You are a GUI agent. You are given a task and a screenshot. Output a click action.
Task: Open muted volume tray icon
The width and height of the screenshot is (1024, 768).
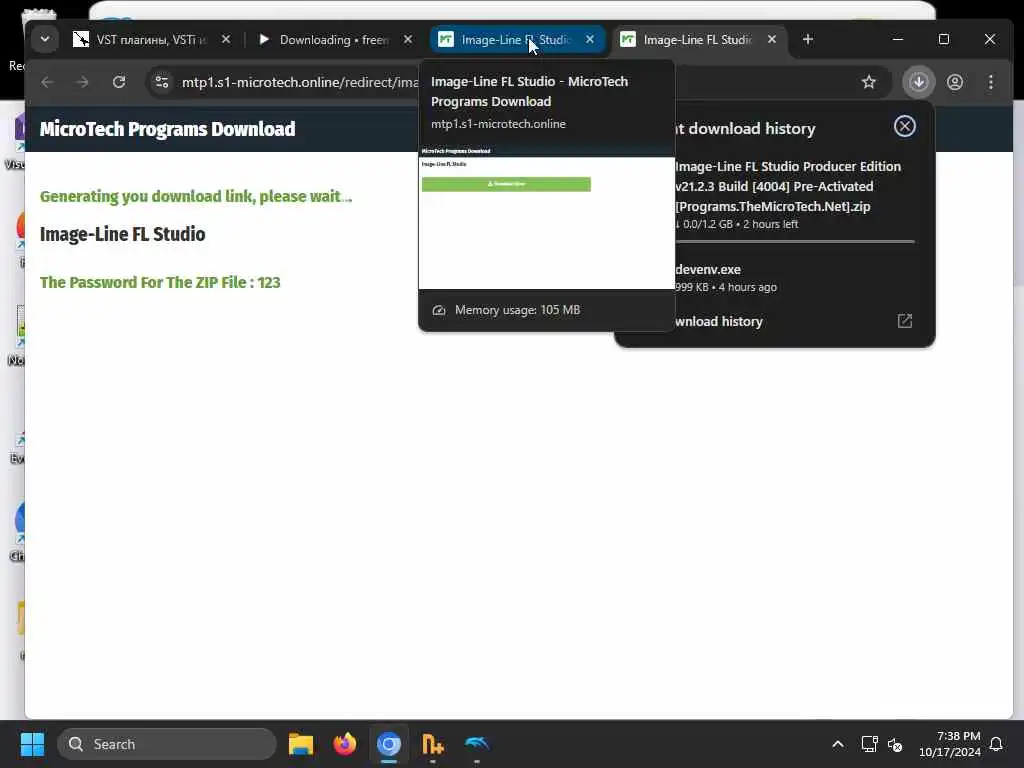895,744
